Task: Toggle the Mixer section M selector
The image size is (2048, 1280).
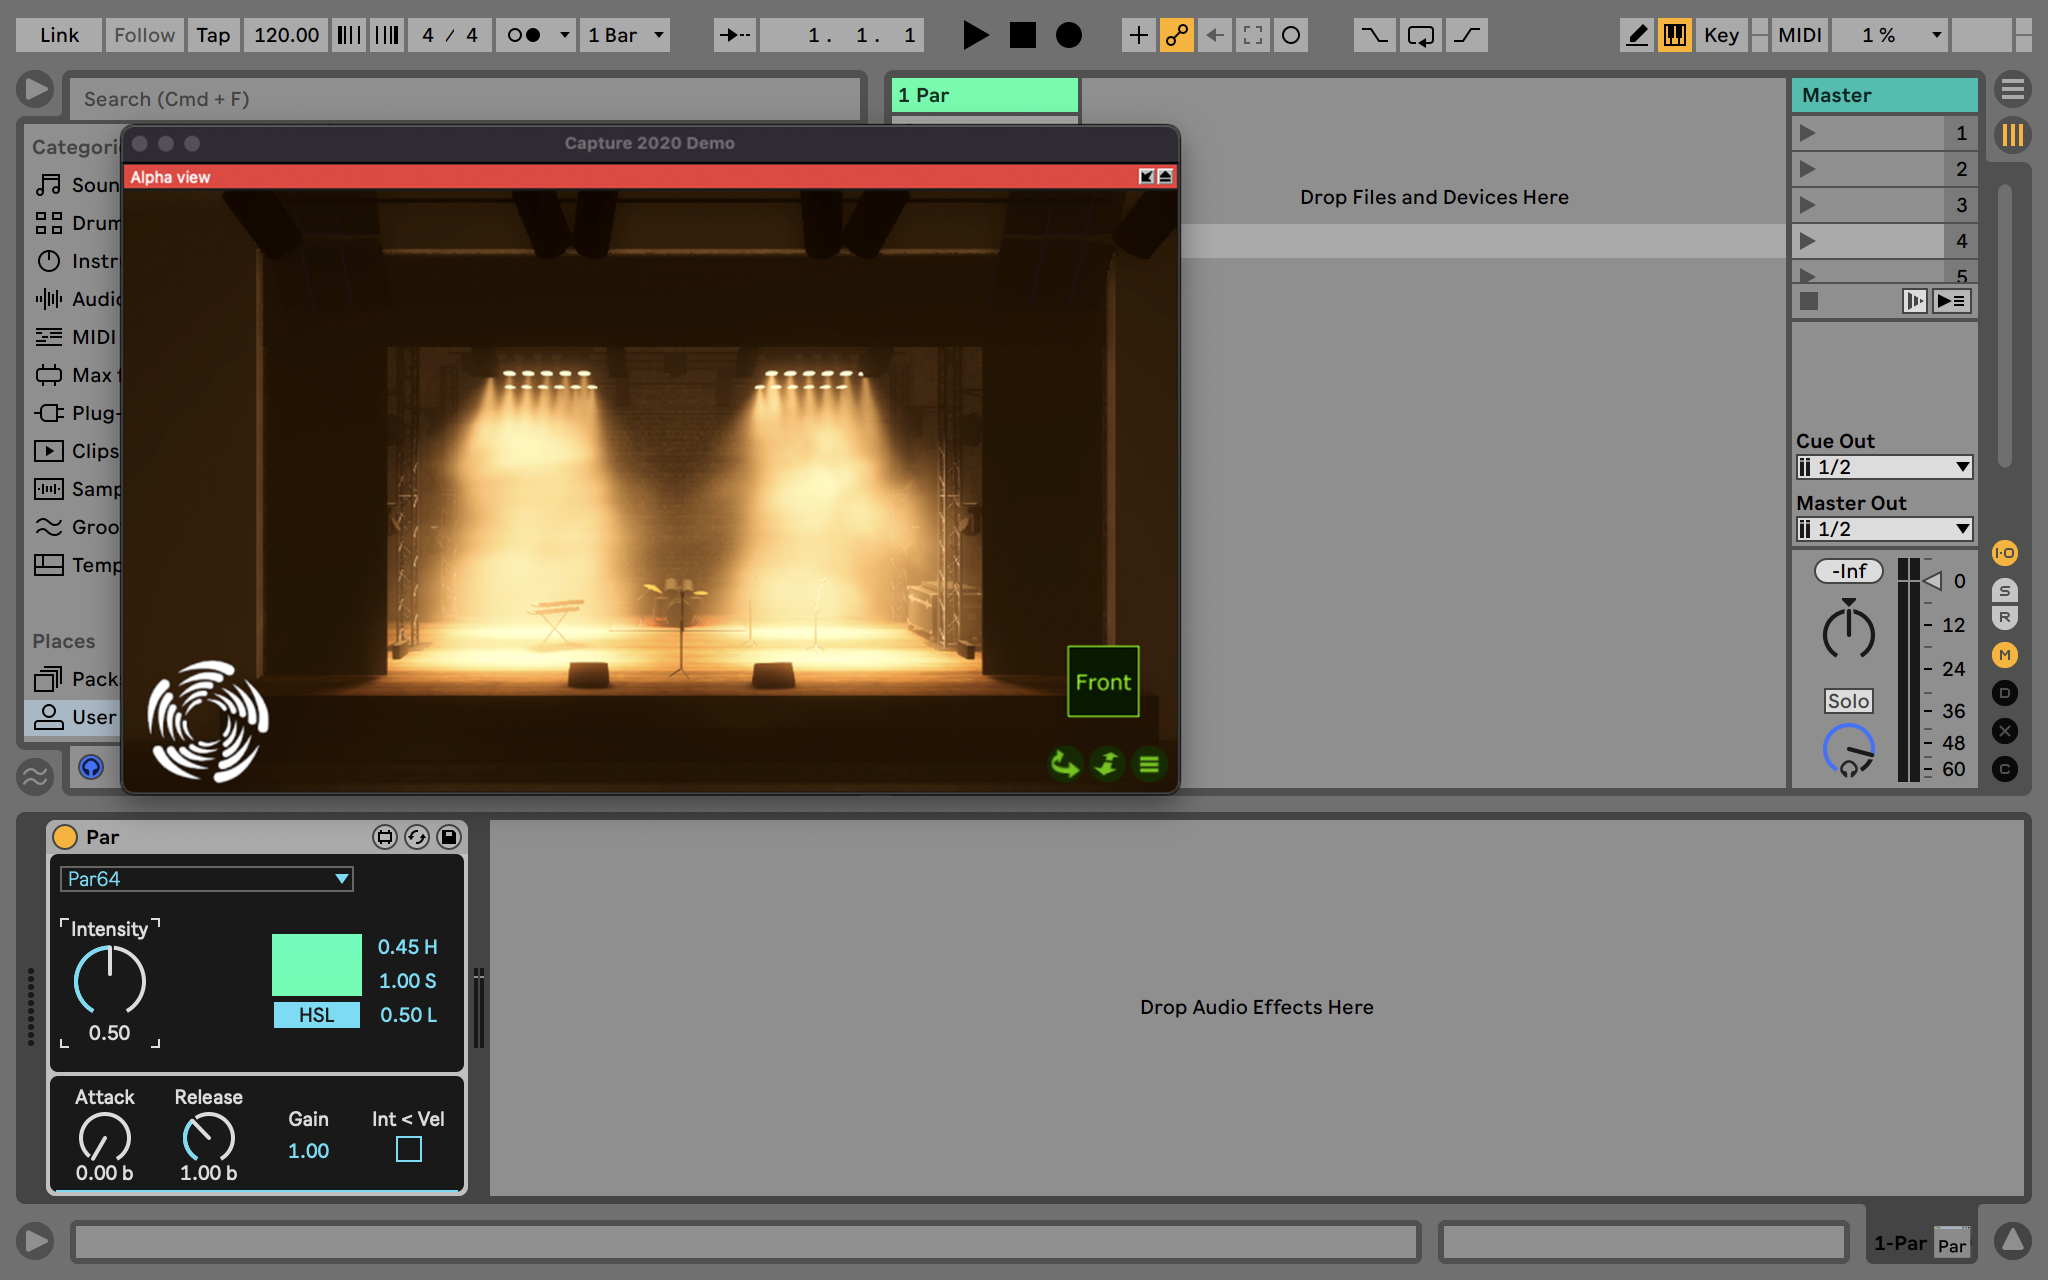Action: 2005,655
